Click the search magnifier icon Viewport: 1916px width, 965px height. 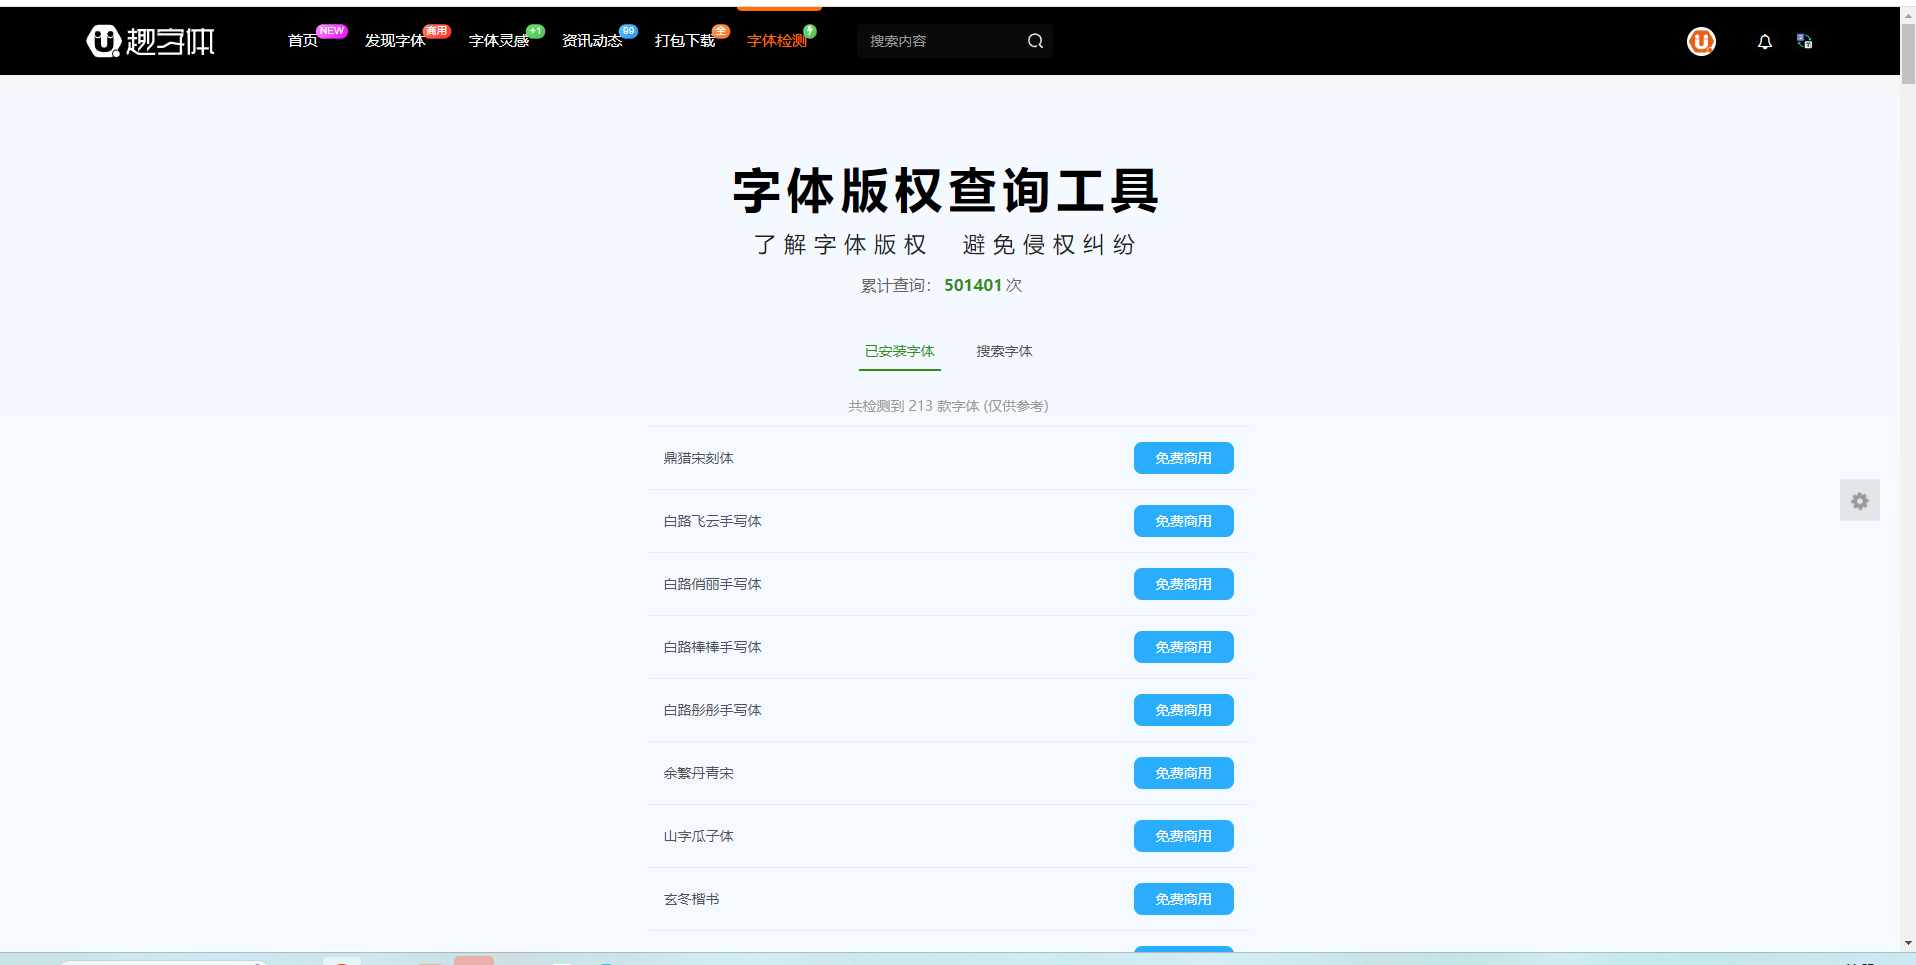pyautogui.click(x=1036, y=41)
